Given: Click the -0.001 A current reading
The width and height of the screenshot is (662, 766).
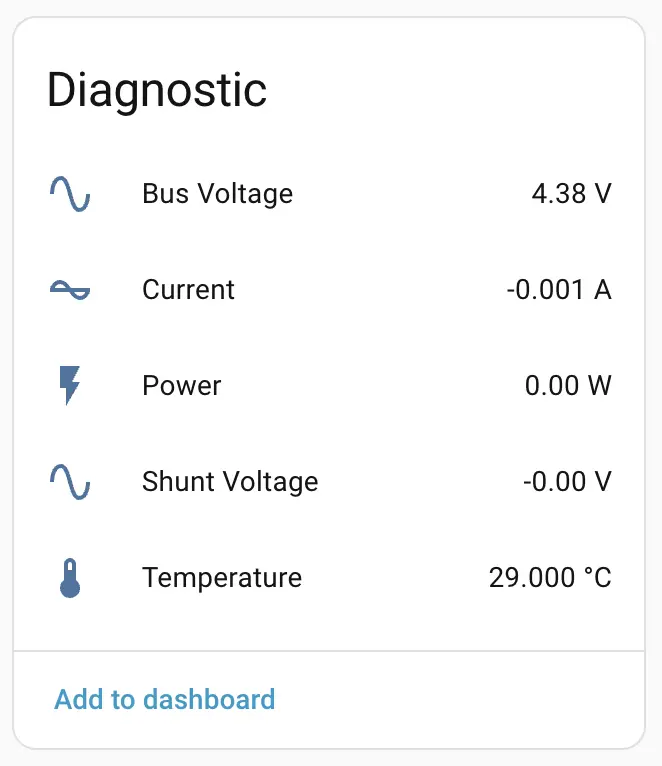Looking at the screenshot, I should tap(558, 290).
